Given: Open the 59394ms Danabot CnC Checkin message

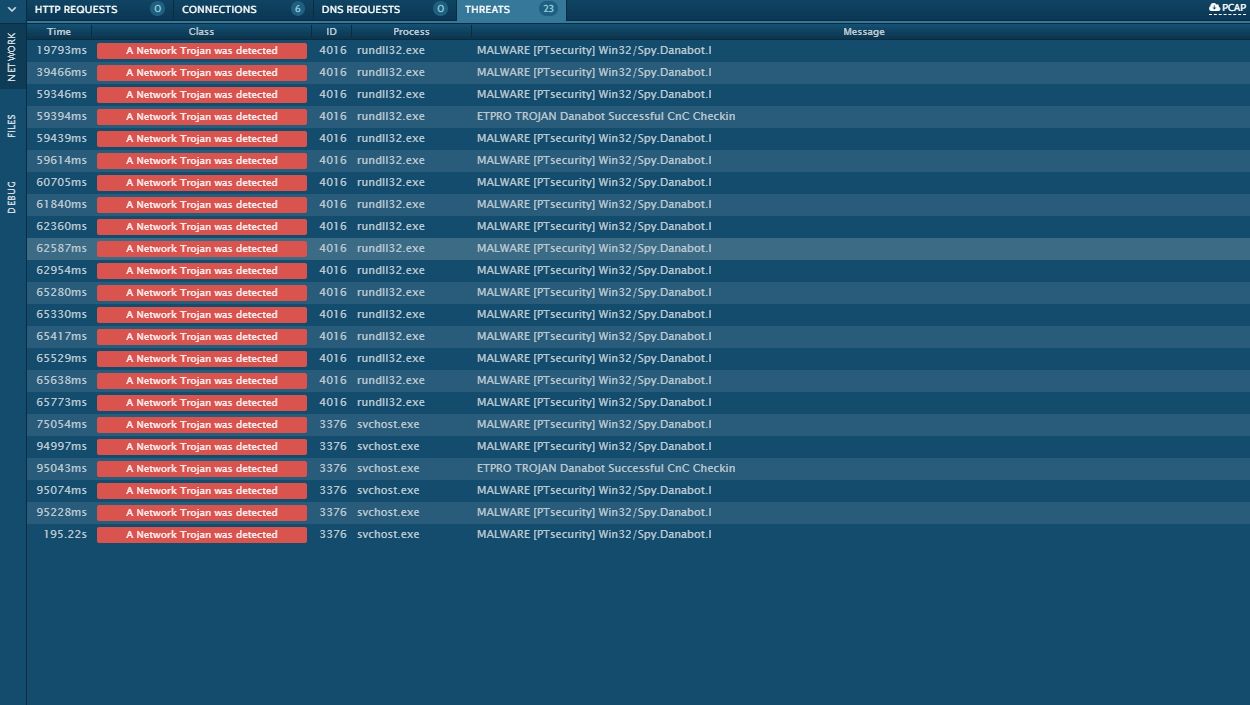Looking at the screenshot, I should tap(605, 117).
